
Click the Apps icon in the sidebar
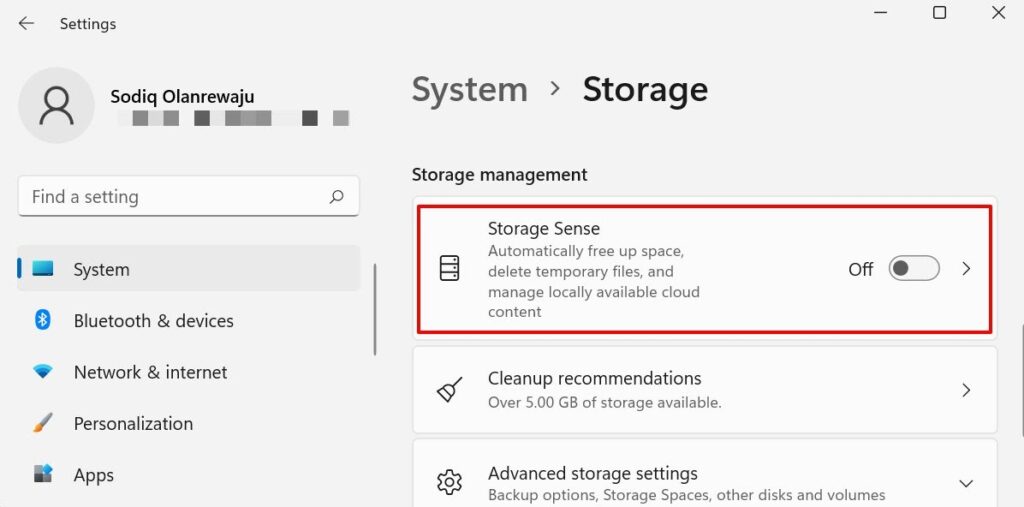coord(43,474)
